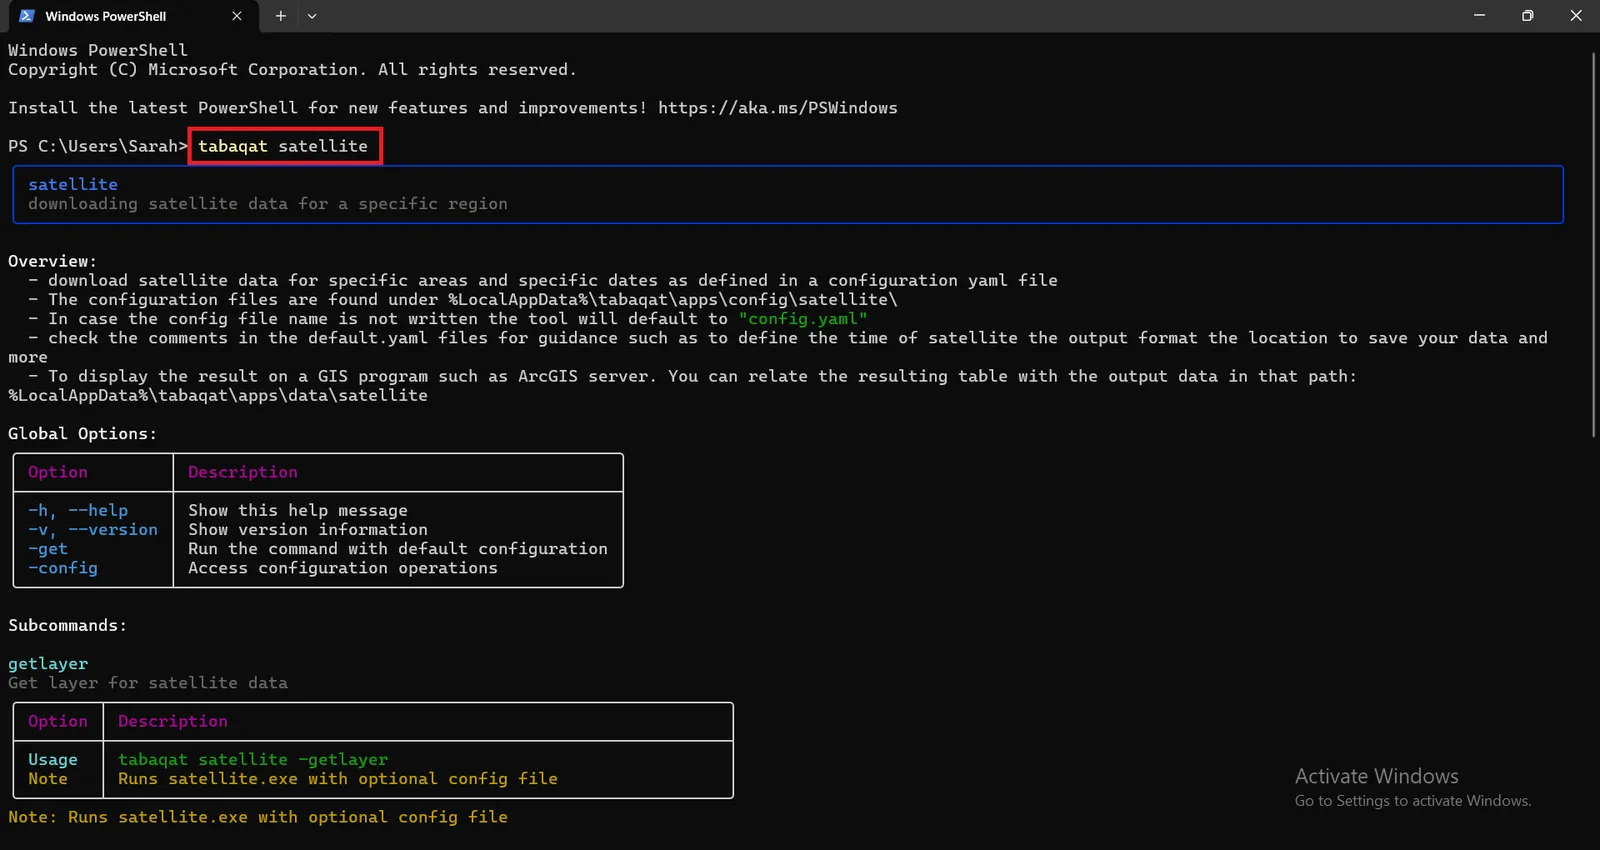This screenshot has width=1600, height=850.
Task: Click the PowerShell icon on the tab
Action: [x=27, y=16]
